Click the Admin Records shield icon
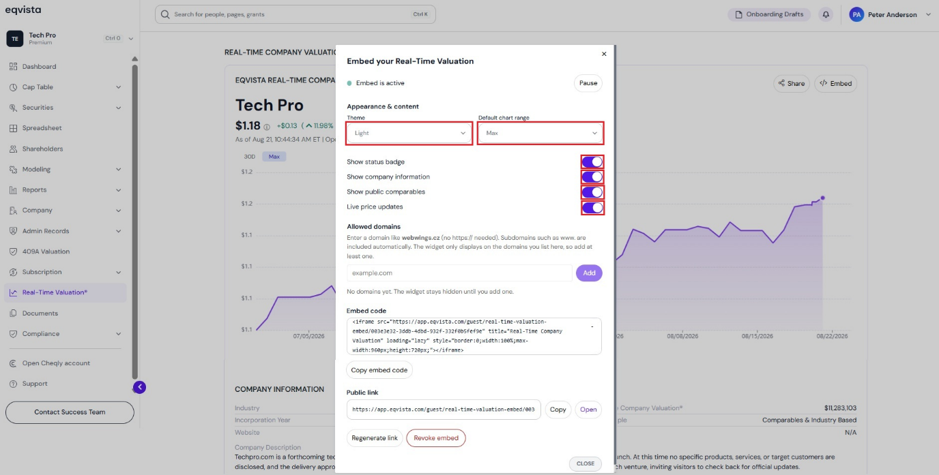Viewport: 939px width, 475px height. point(13,231)
